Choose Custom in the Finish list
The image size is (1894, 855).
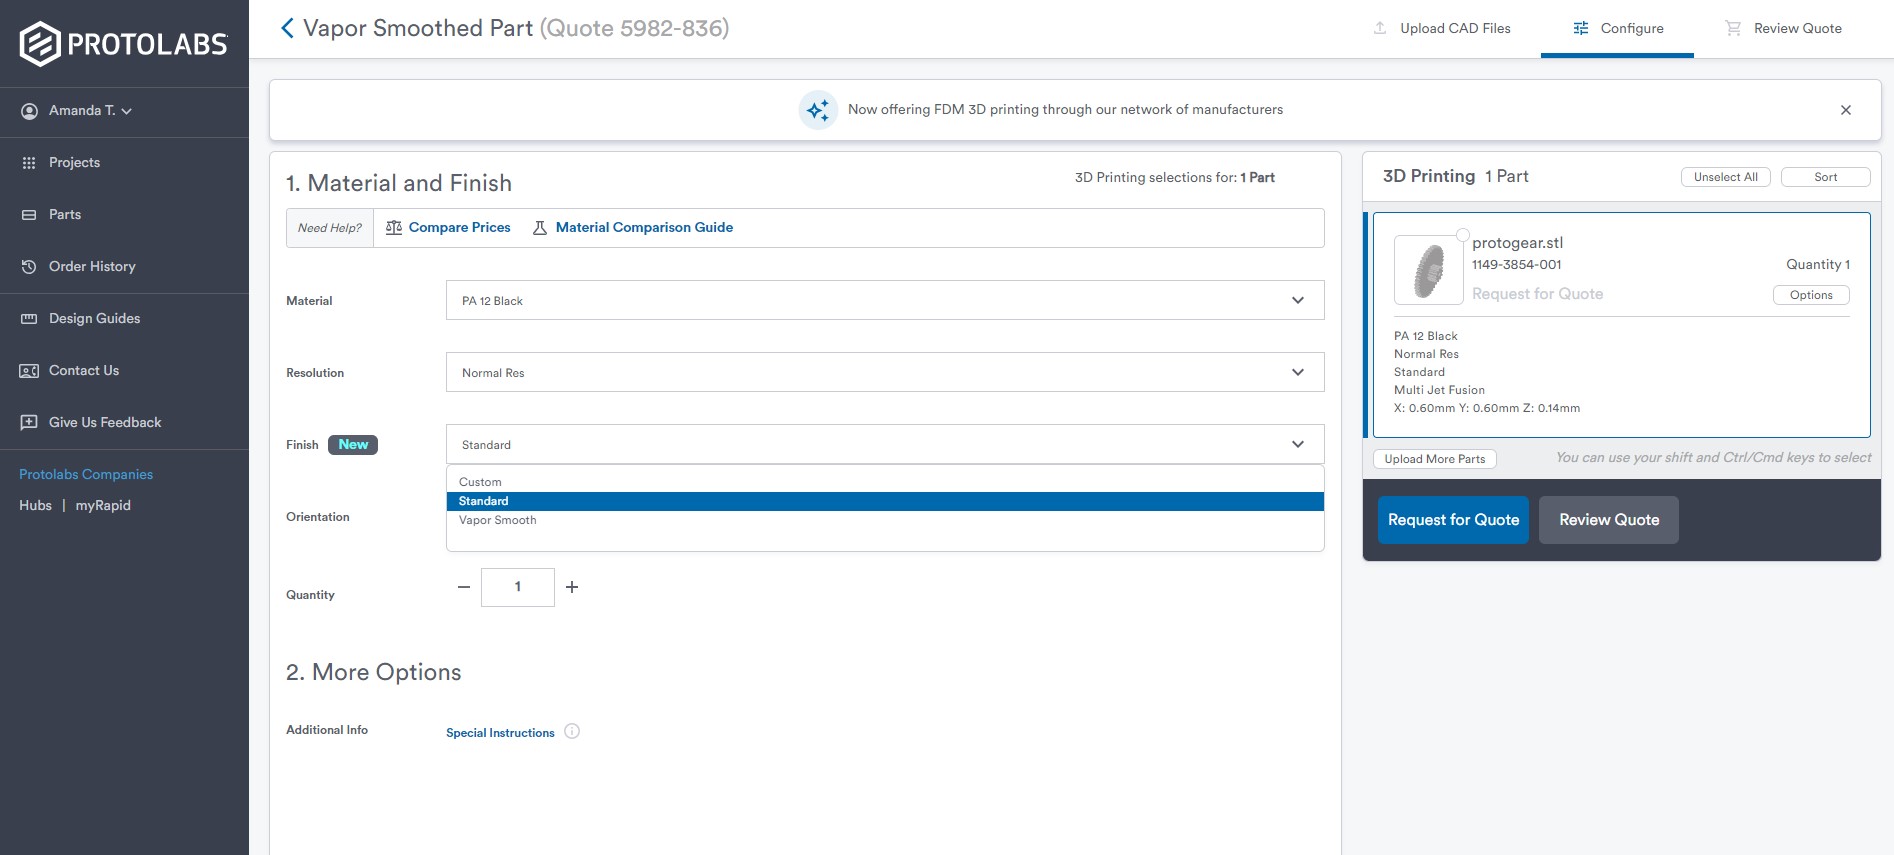click(885, 482)
